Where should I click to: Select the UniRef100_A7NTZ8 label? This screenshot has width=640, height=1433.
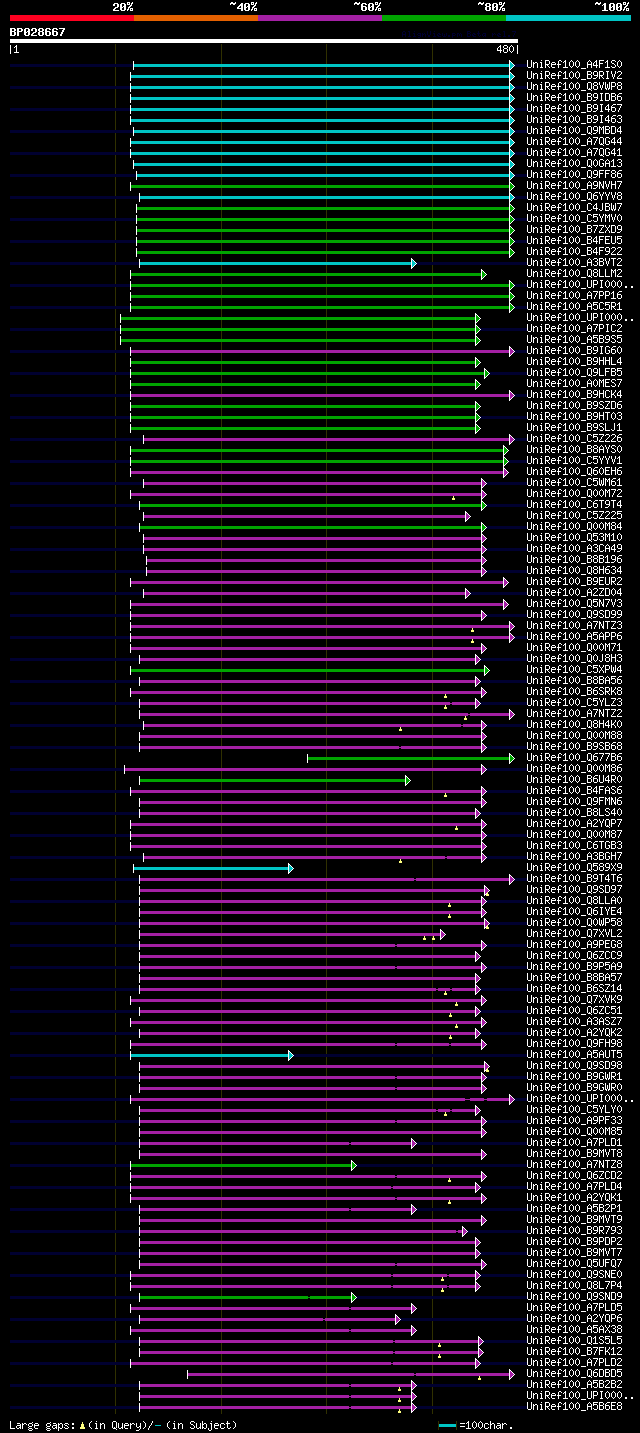[x=574, y=1165]
